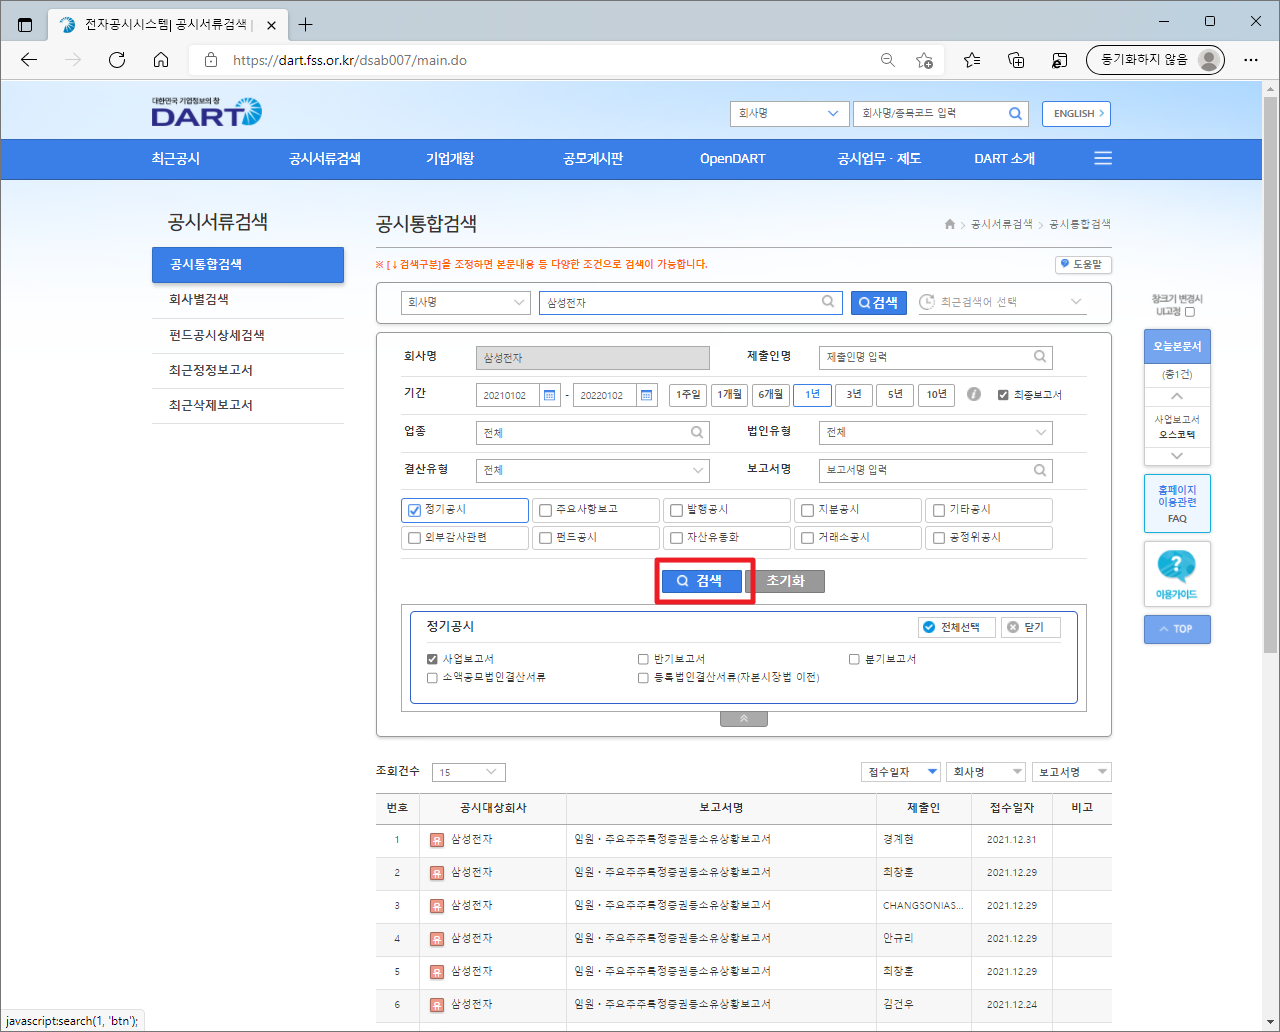
Task: Open first 임원ㆍ주요주주특정증권등소유상황보고서 report link
Action: tap(673, 840)
